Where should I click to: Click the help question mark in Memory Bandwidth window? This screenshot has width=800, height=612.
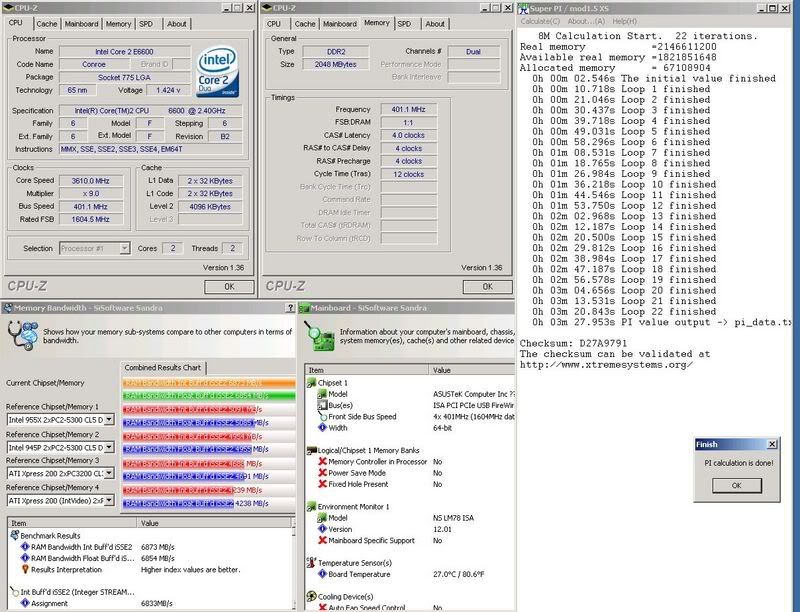coord(290,308)
